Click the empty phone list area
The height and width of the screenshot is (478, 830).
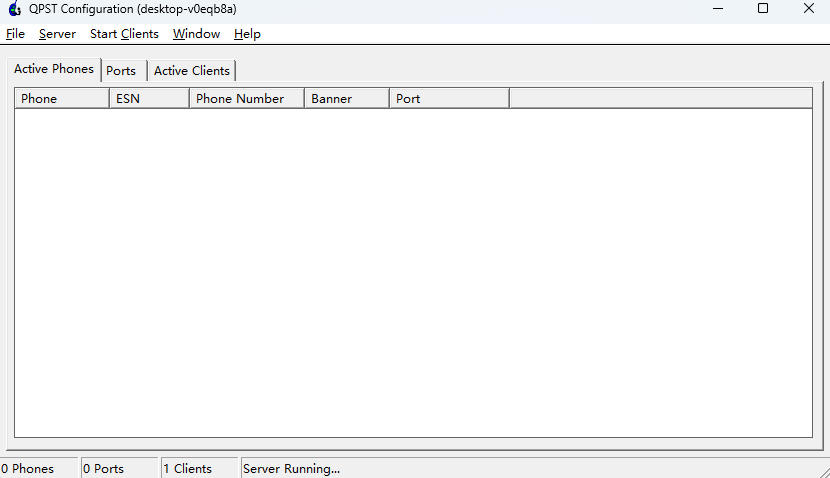tap(413, 272)
